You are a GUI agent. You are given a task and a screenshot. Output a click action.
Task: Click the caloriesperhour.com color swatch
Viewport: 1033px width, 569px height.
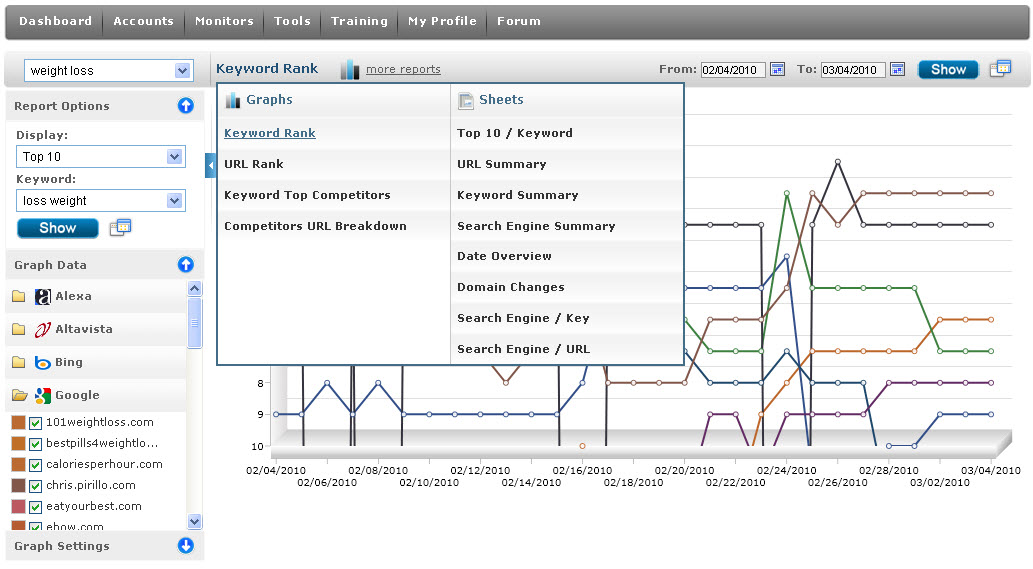tap(18, 464)
